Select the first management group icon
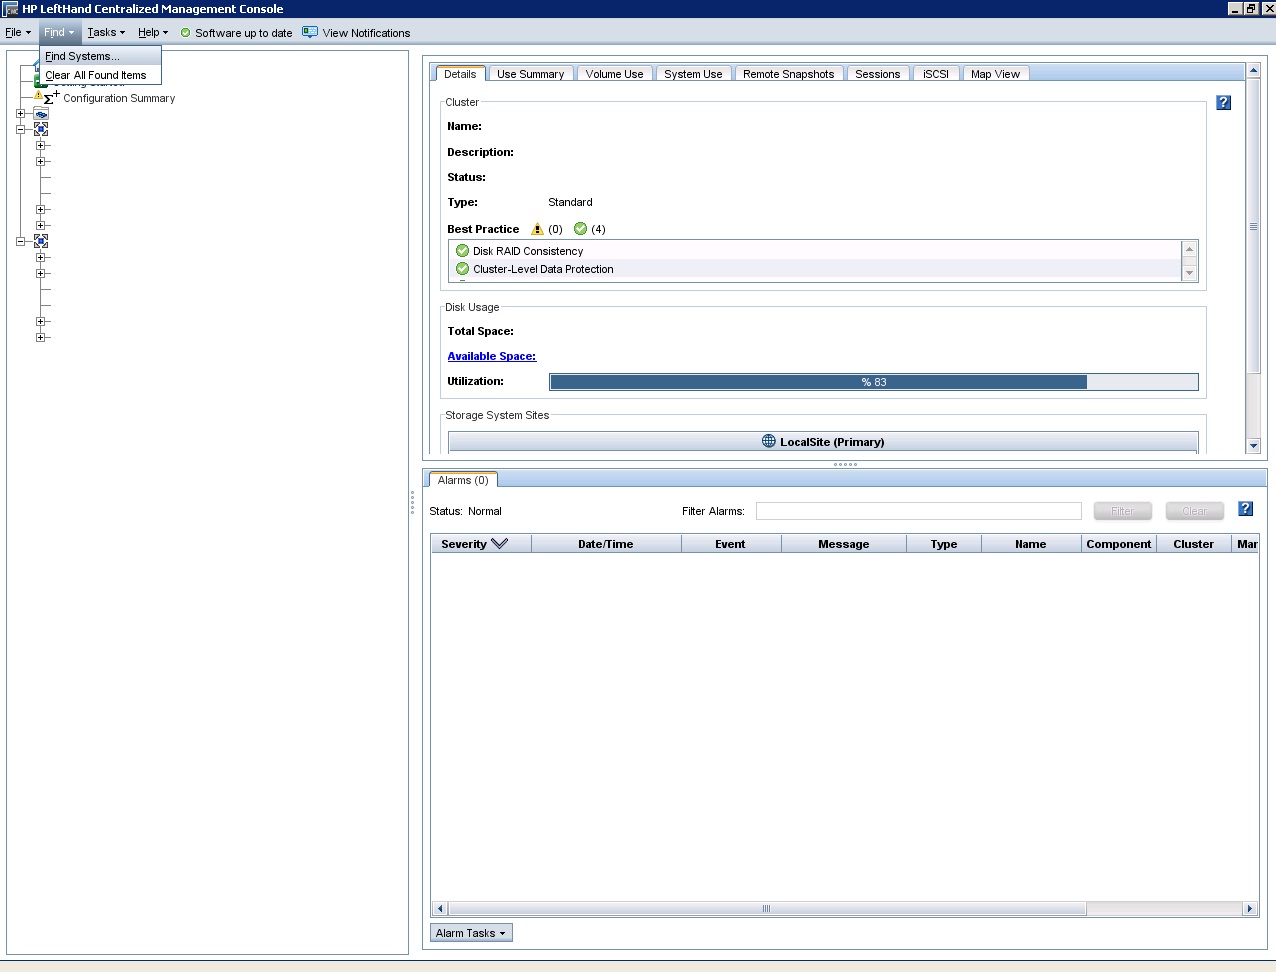Image resolution: width=1276 pixels, height=972 pixels. pos(41,129)
